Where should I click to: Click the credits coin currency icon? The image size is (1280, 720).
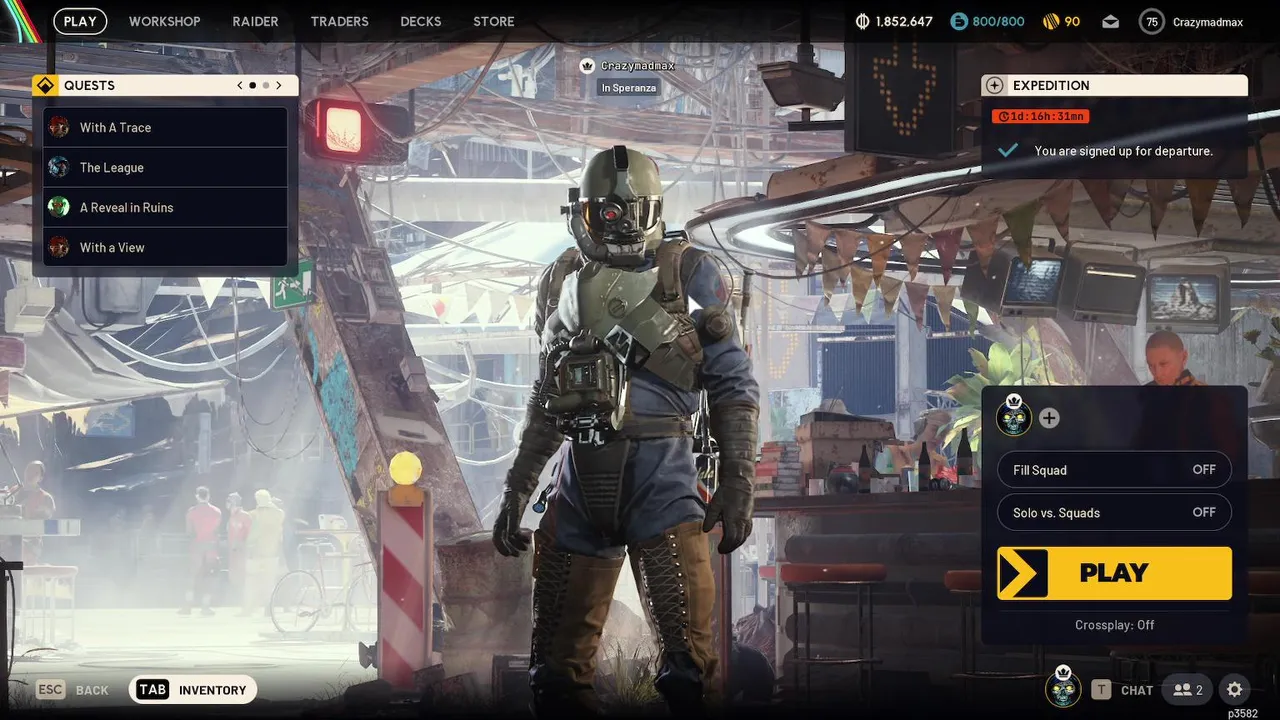[x=863, y=21]
